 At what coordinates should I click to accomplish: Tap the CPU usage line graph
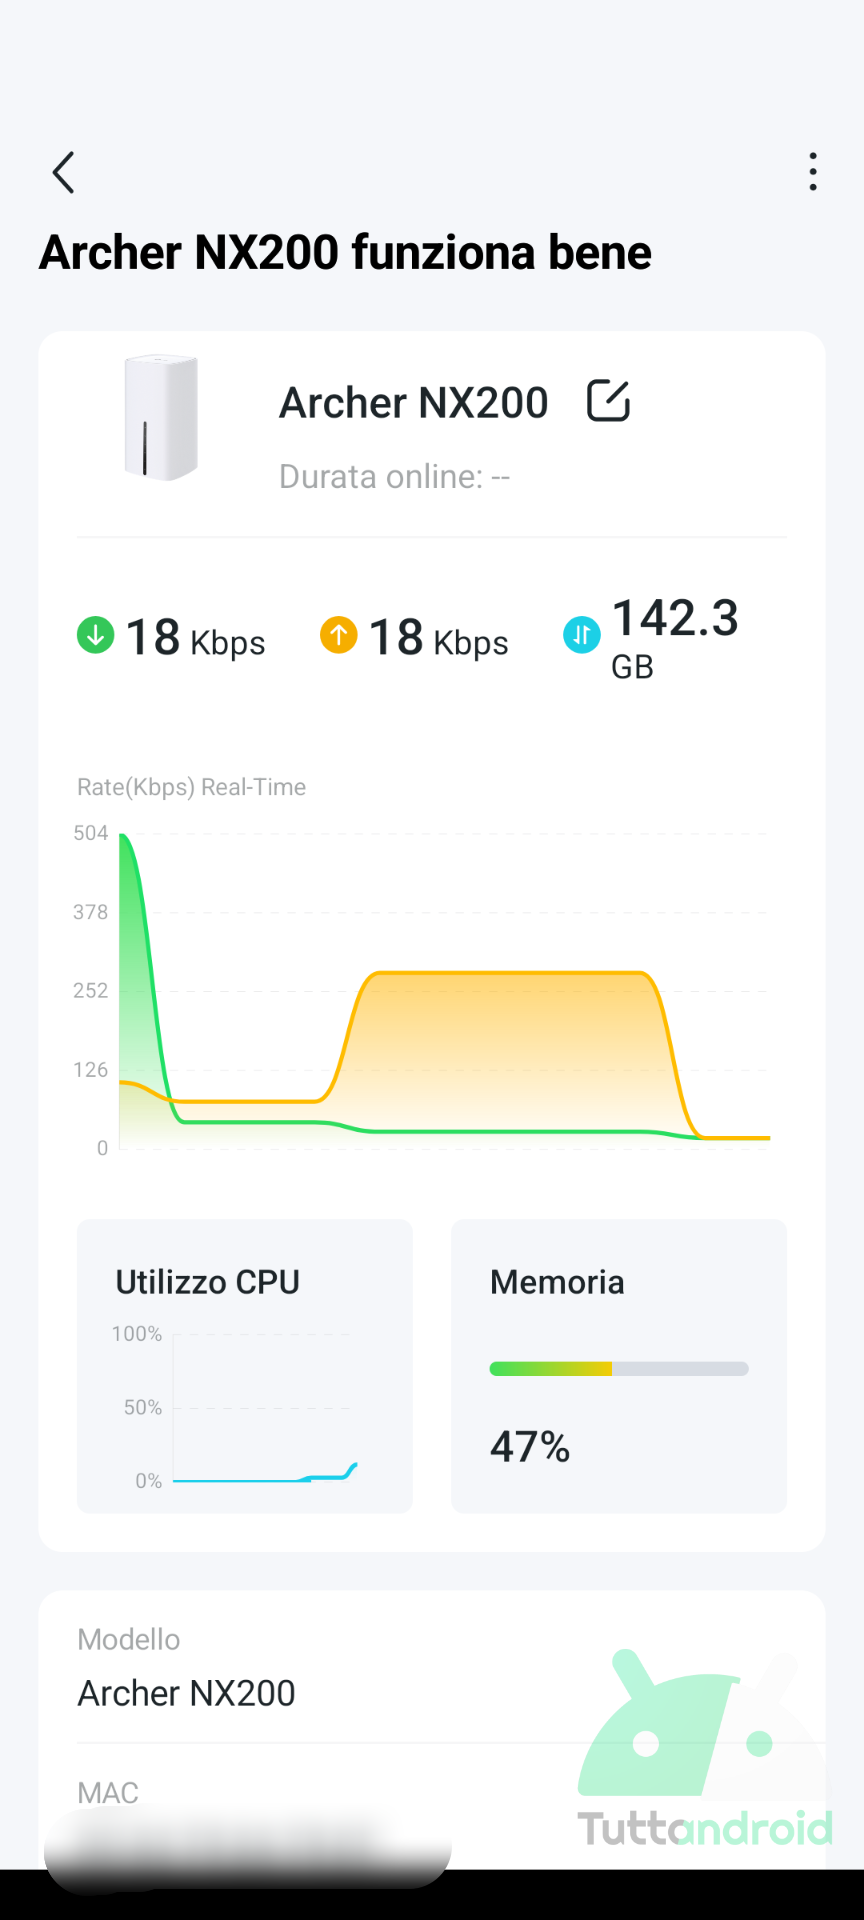264,1408
